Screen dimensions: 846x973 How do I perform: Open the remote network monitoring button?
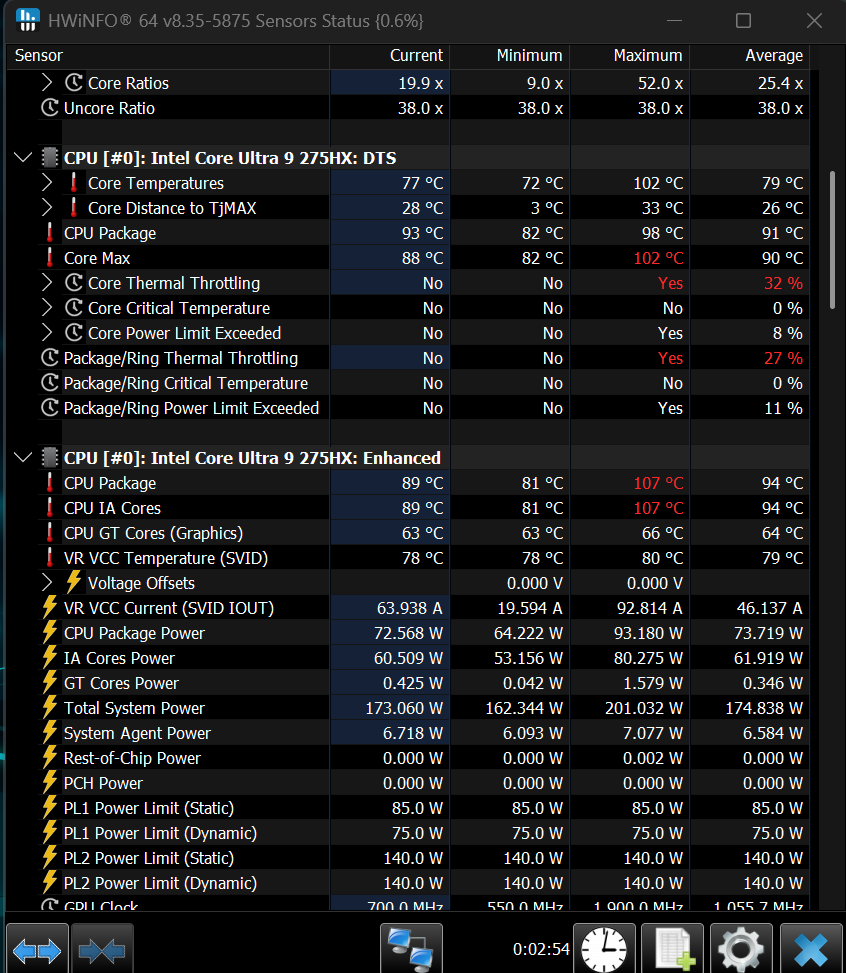pyautogui.click(x=411, y=949)
